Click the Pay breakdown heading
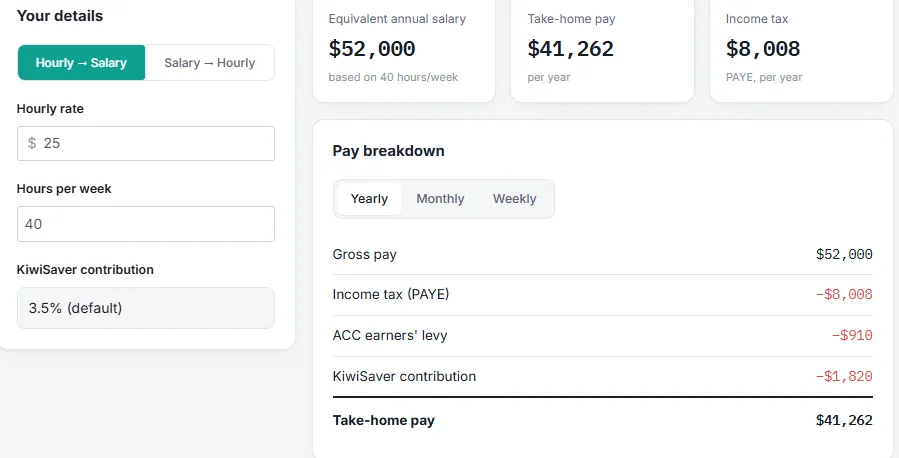The height and width of the screenshot is (458, 899). pos(388,151)
